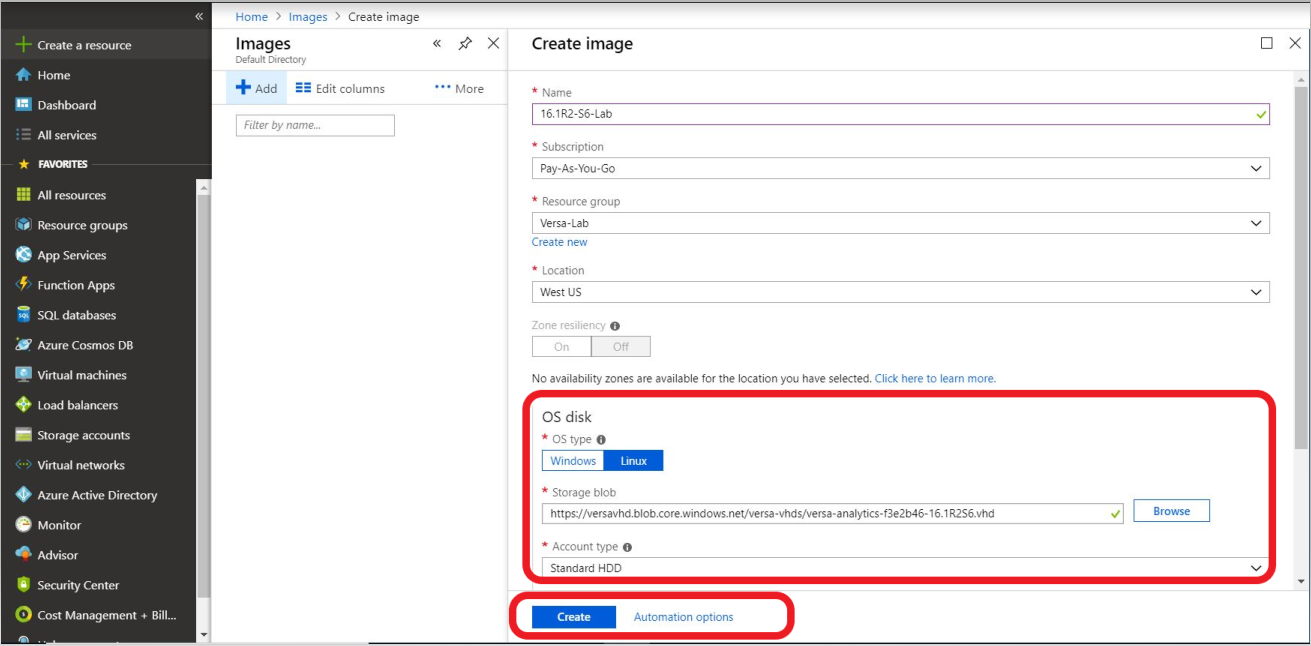Screen dimensions: 1311x646
Task: Open Virtual networks icon
Action: pos(23,465)
